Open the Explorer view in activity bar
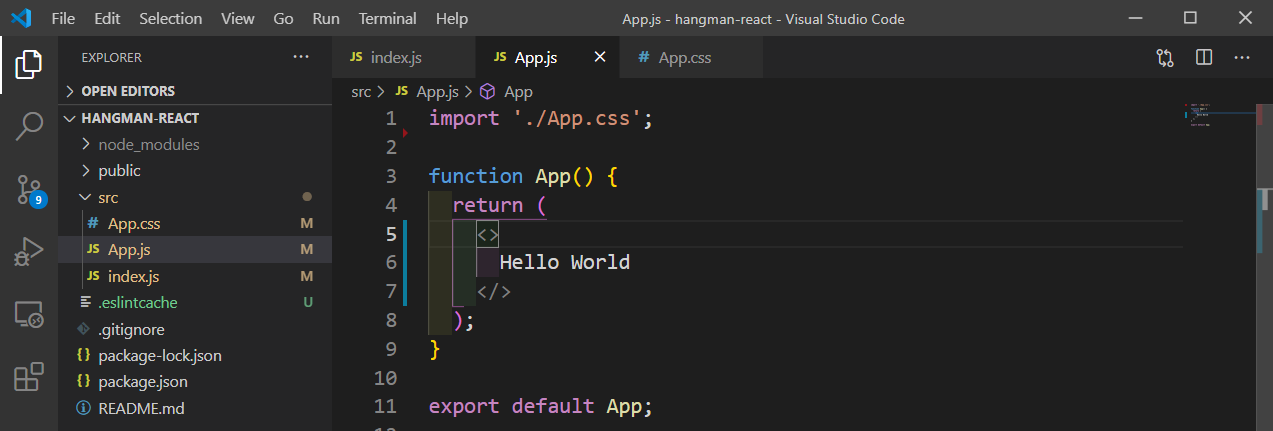1273x431 pixels. [29, 64]
